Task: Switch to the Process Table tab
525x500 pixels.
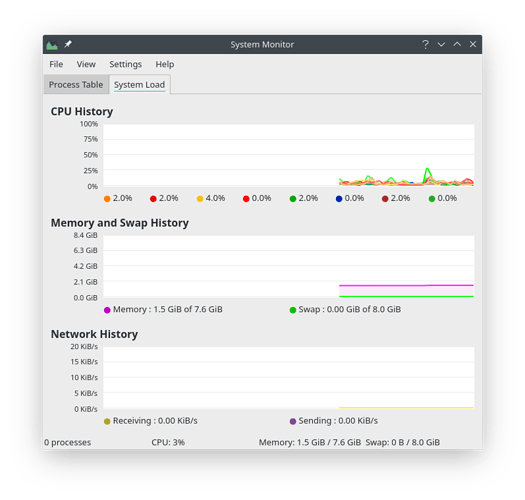Action: 76,84
